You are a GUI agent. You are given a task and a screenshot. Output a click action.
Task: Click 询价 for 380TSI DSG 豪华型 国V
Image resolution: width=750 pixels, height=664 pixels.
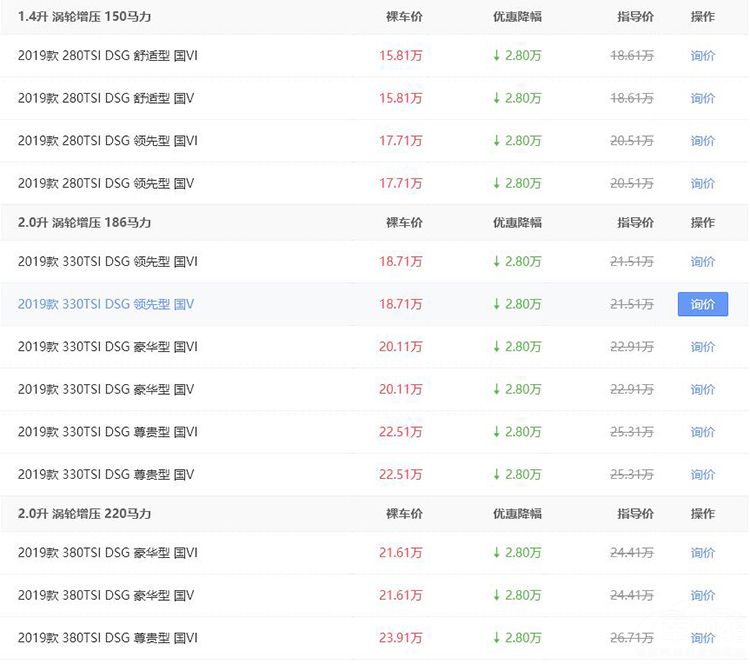pos(702,595)
